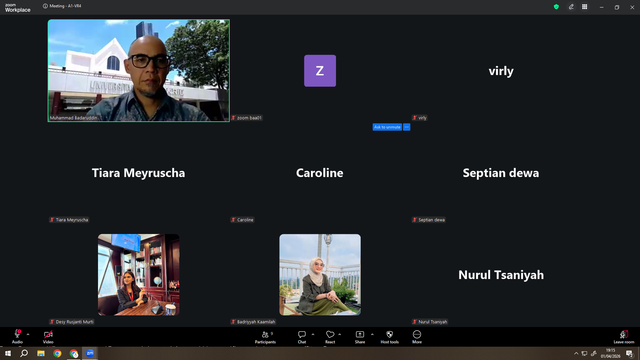
Task: Expand the caret next to React
Action: click(x=340, y=334)
